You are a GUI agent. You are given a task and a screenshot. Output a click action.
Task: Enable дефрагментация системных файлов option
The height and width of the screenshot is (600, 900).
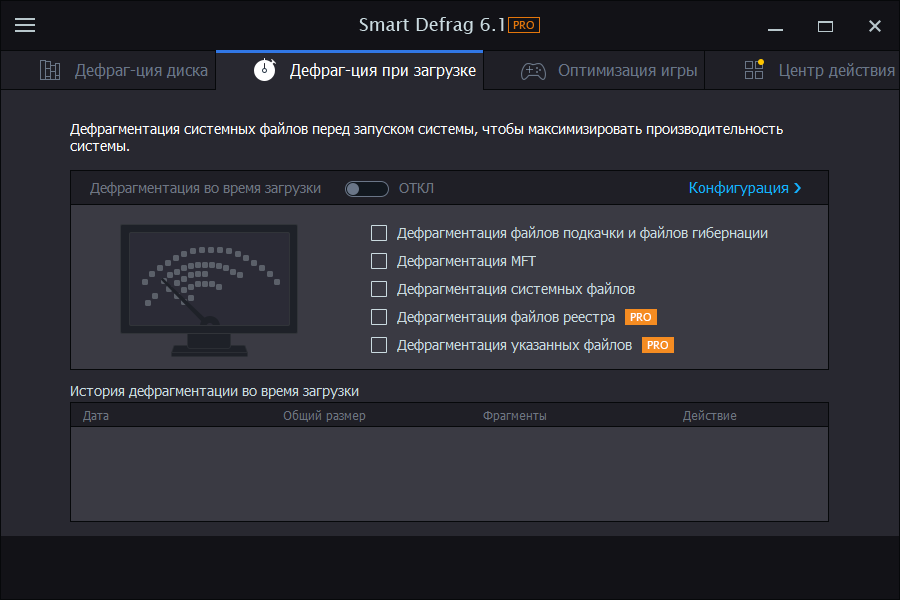tap(379, 289)
